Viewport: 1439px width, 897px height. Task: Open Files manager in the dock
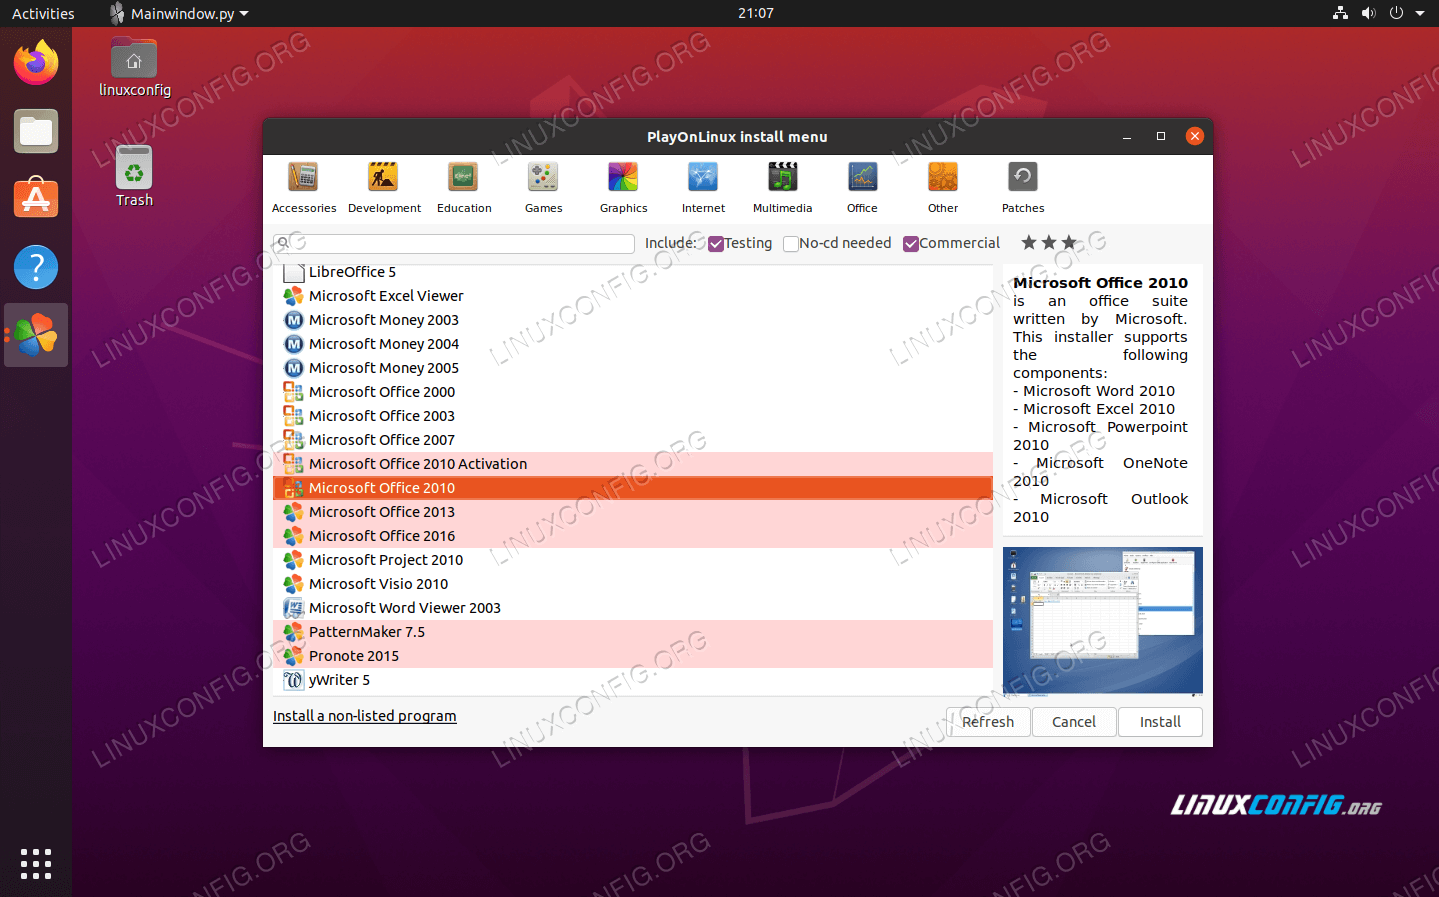pyautogui.click(x=36, y=131)
